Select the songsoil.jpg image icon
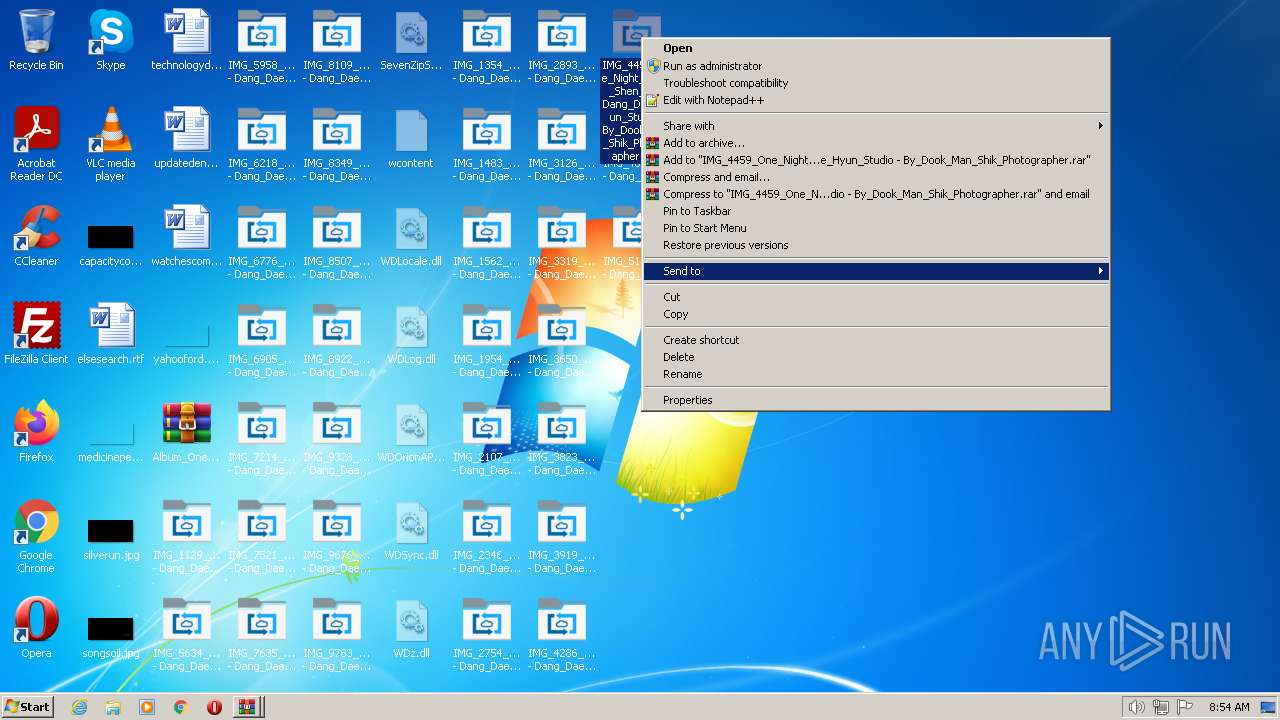The image size is (1280, 720). [110, 634]
